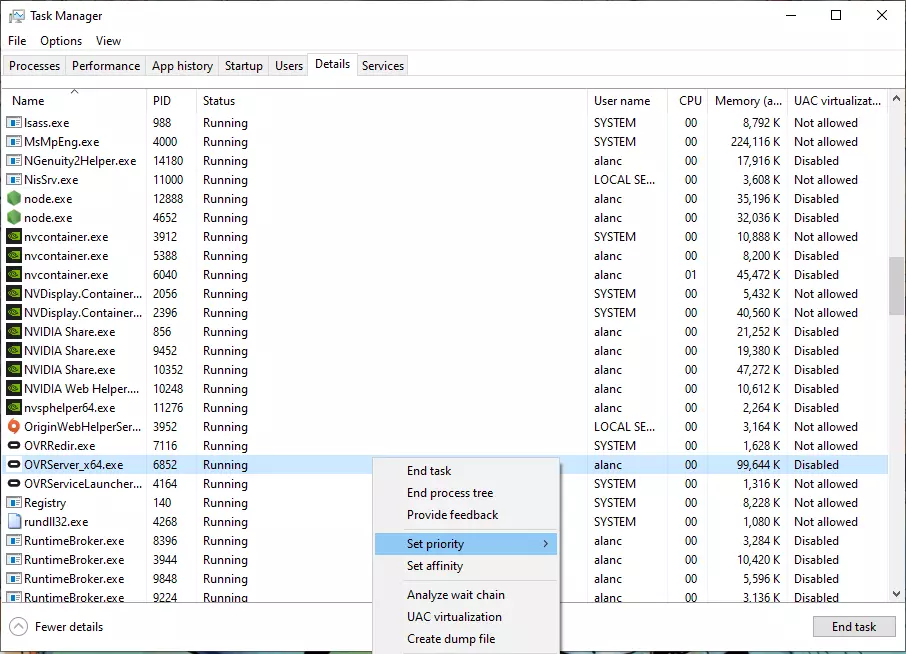Click the vertical scrollbar thumb
This screenshot has height=654, width=906.
896,287
